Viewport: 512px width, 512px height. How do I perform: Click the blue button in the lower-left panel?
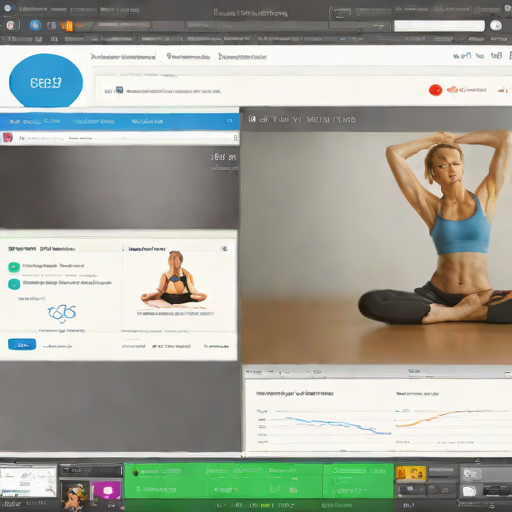[x=22, y=344]
